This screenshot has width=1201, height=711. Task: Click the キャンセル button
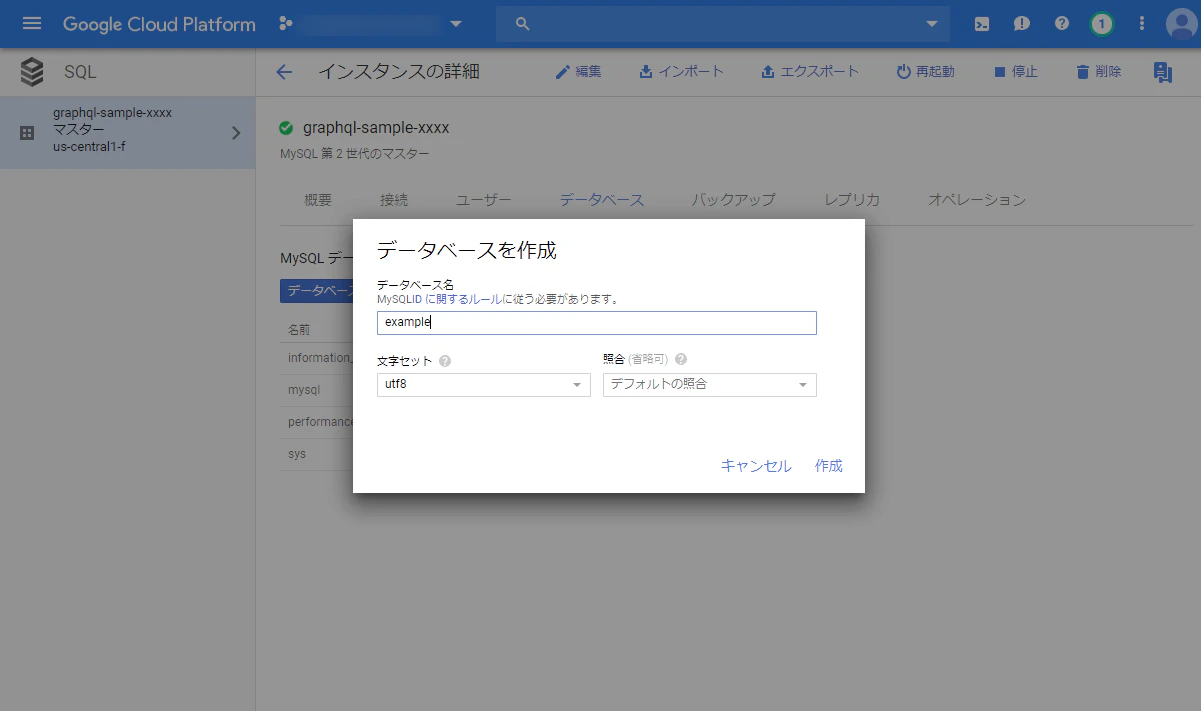point(756,466)
